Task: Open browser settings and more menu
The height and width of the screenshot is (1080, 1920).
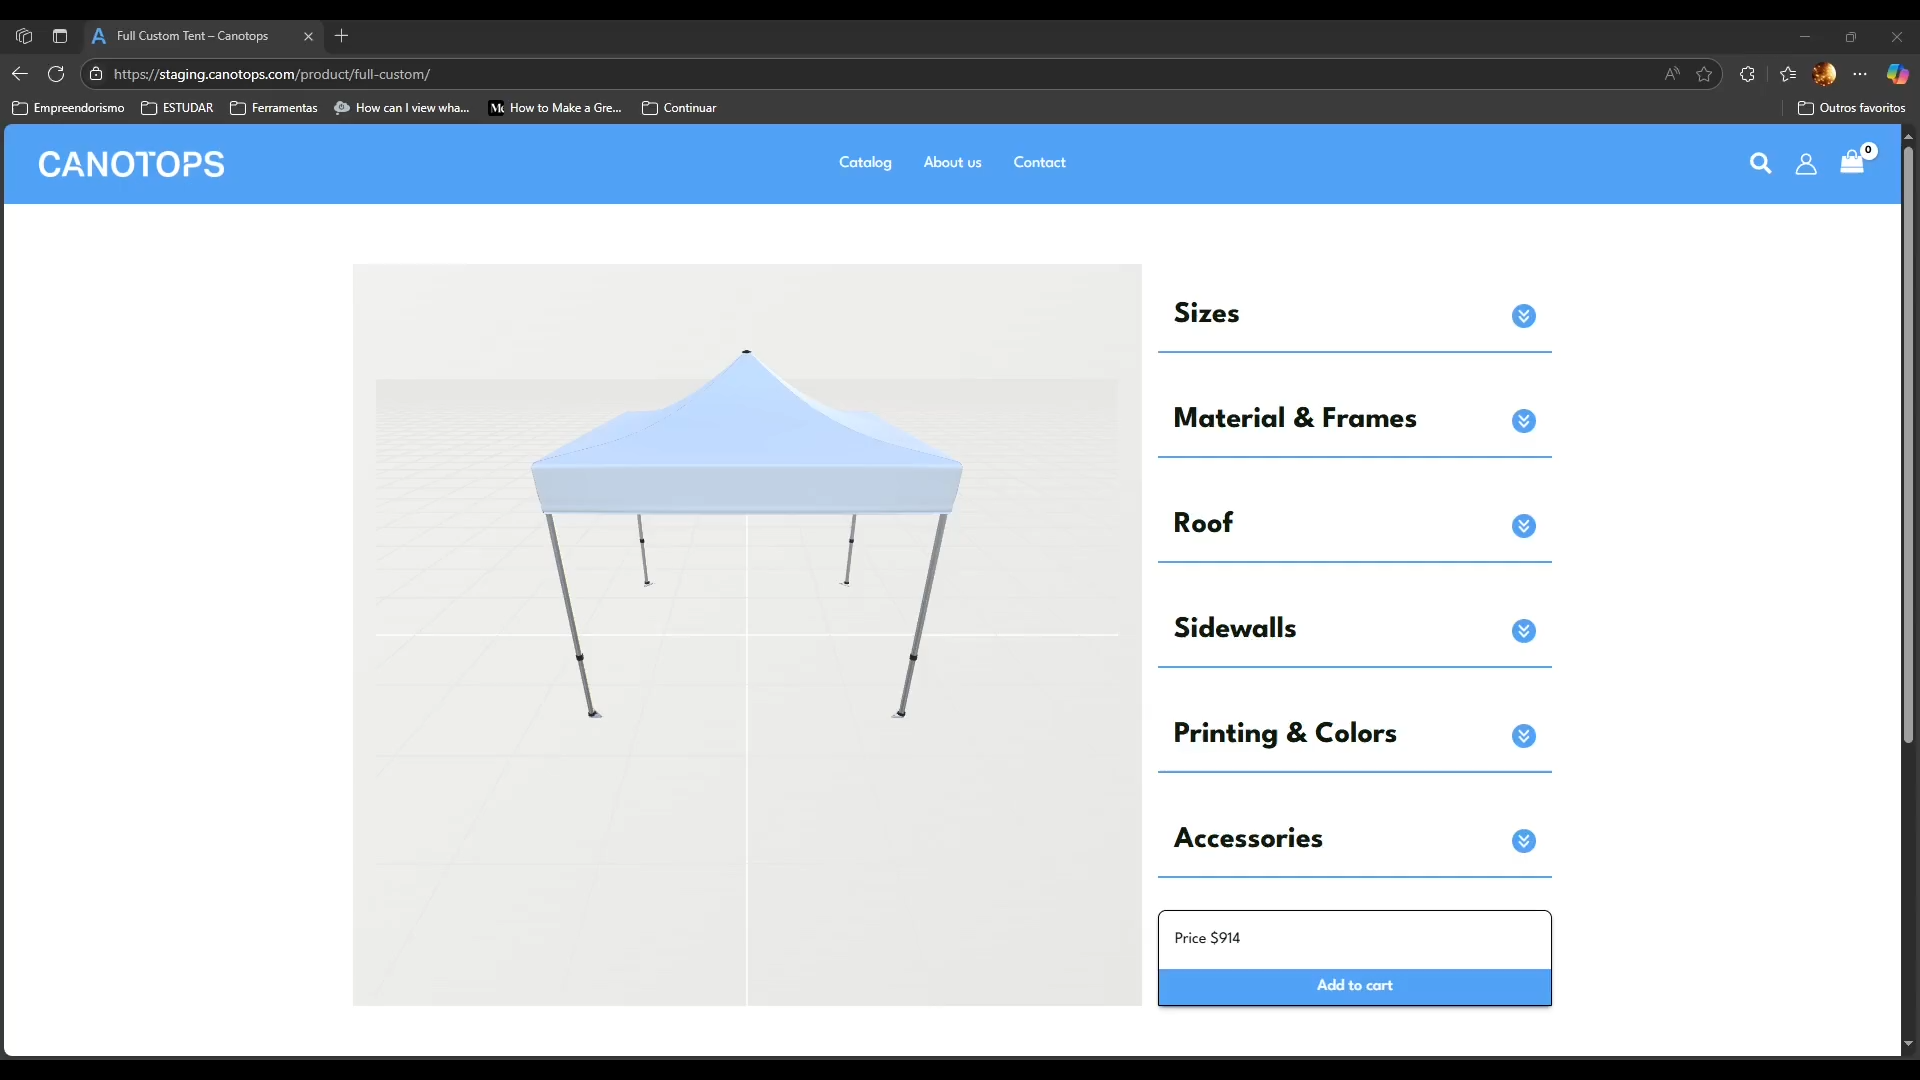Action: [1860, 74]
